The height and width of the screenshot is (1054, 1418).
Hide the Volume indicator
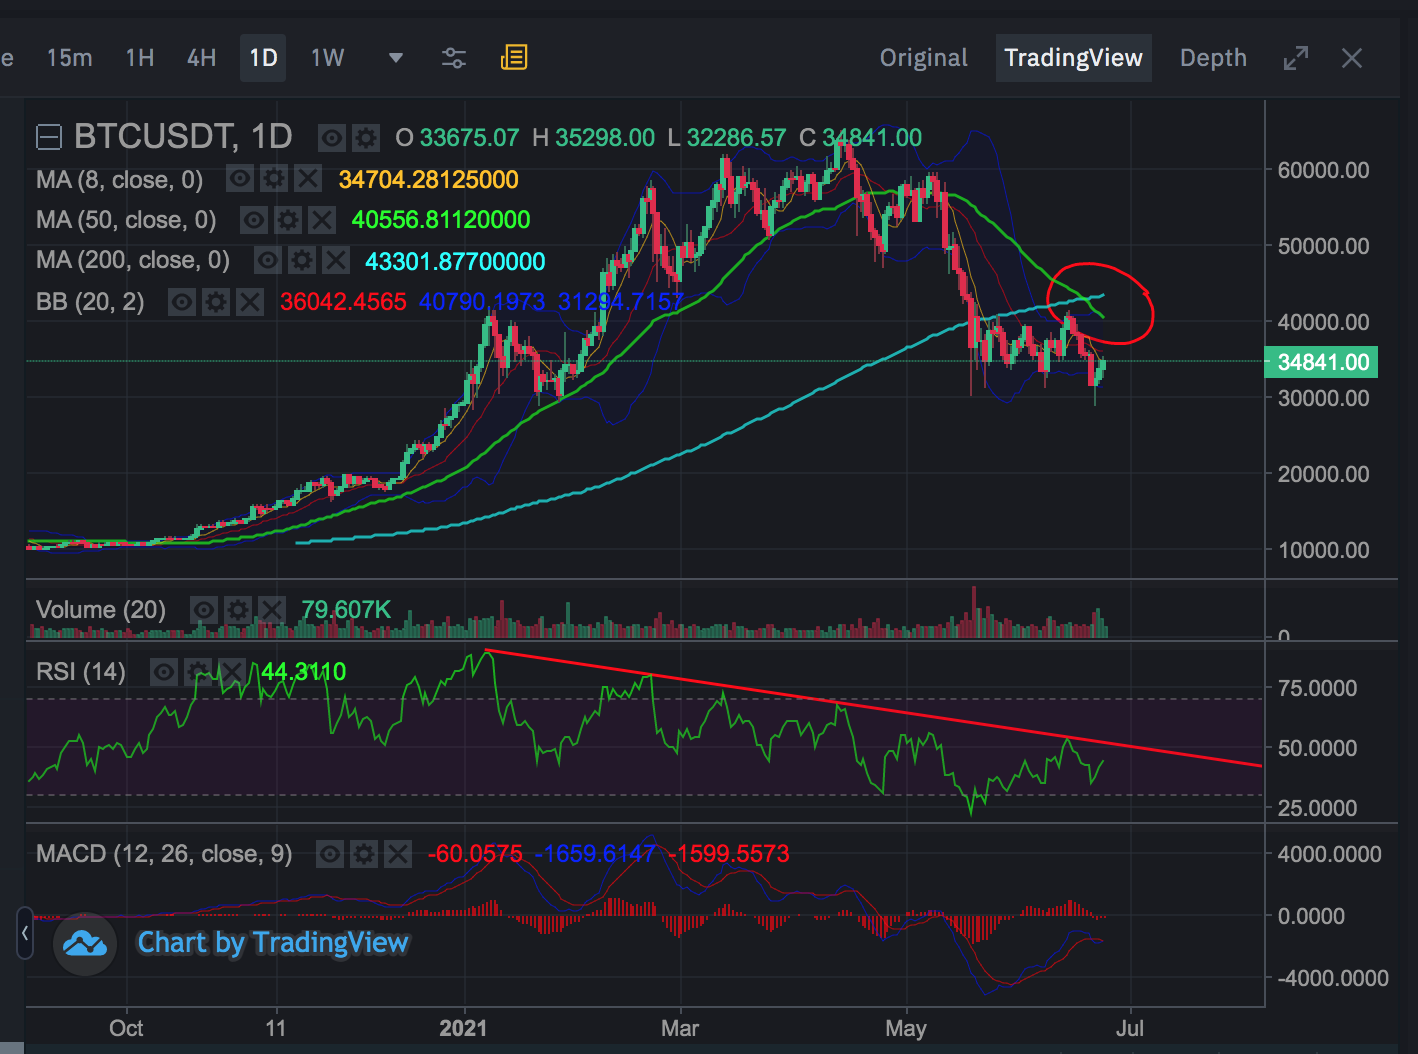(204, 610)
